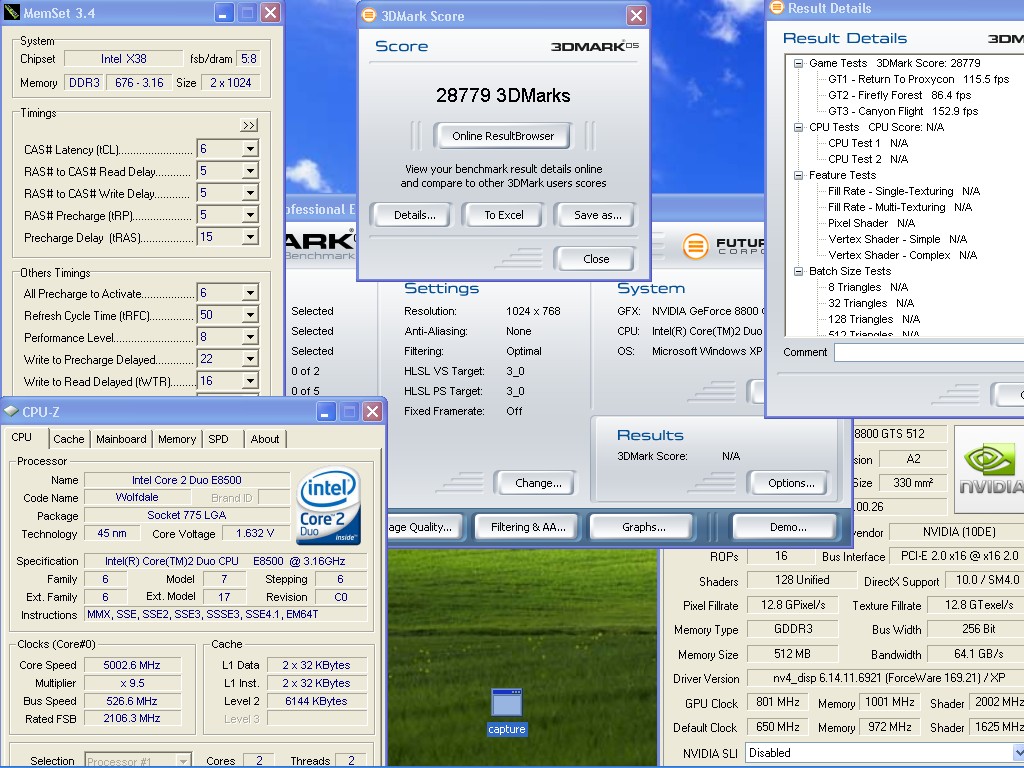Click the Processor #1 selection dropdown
Viewport: 1024px width, 768px height.
point(138,761)
